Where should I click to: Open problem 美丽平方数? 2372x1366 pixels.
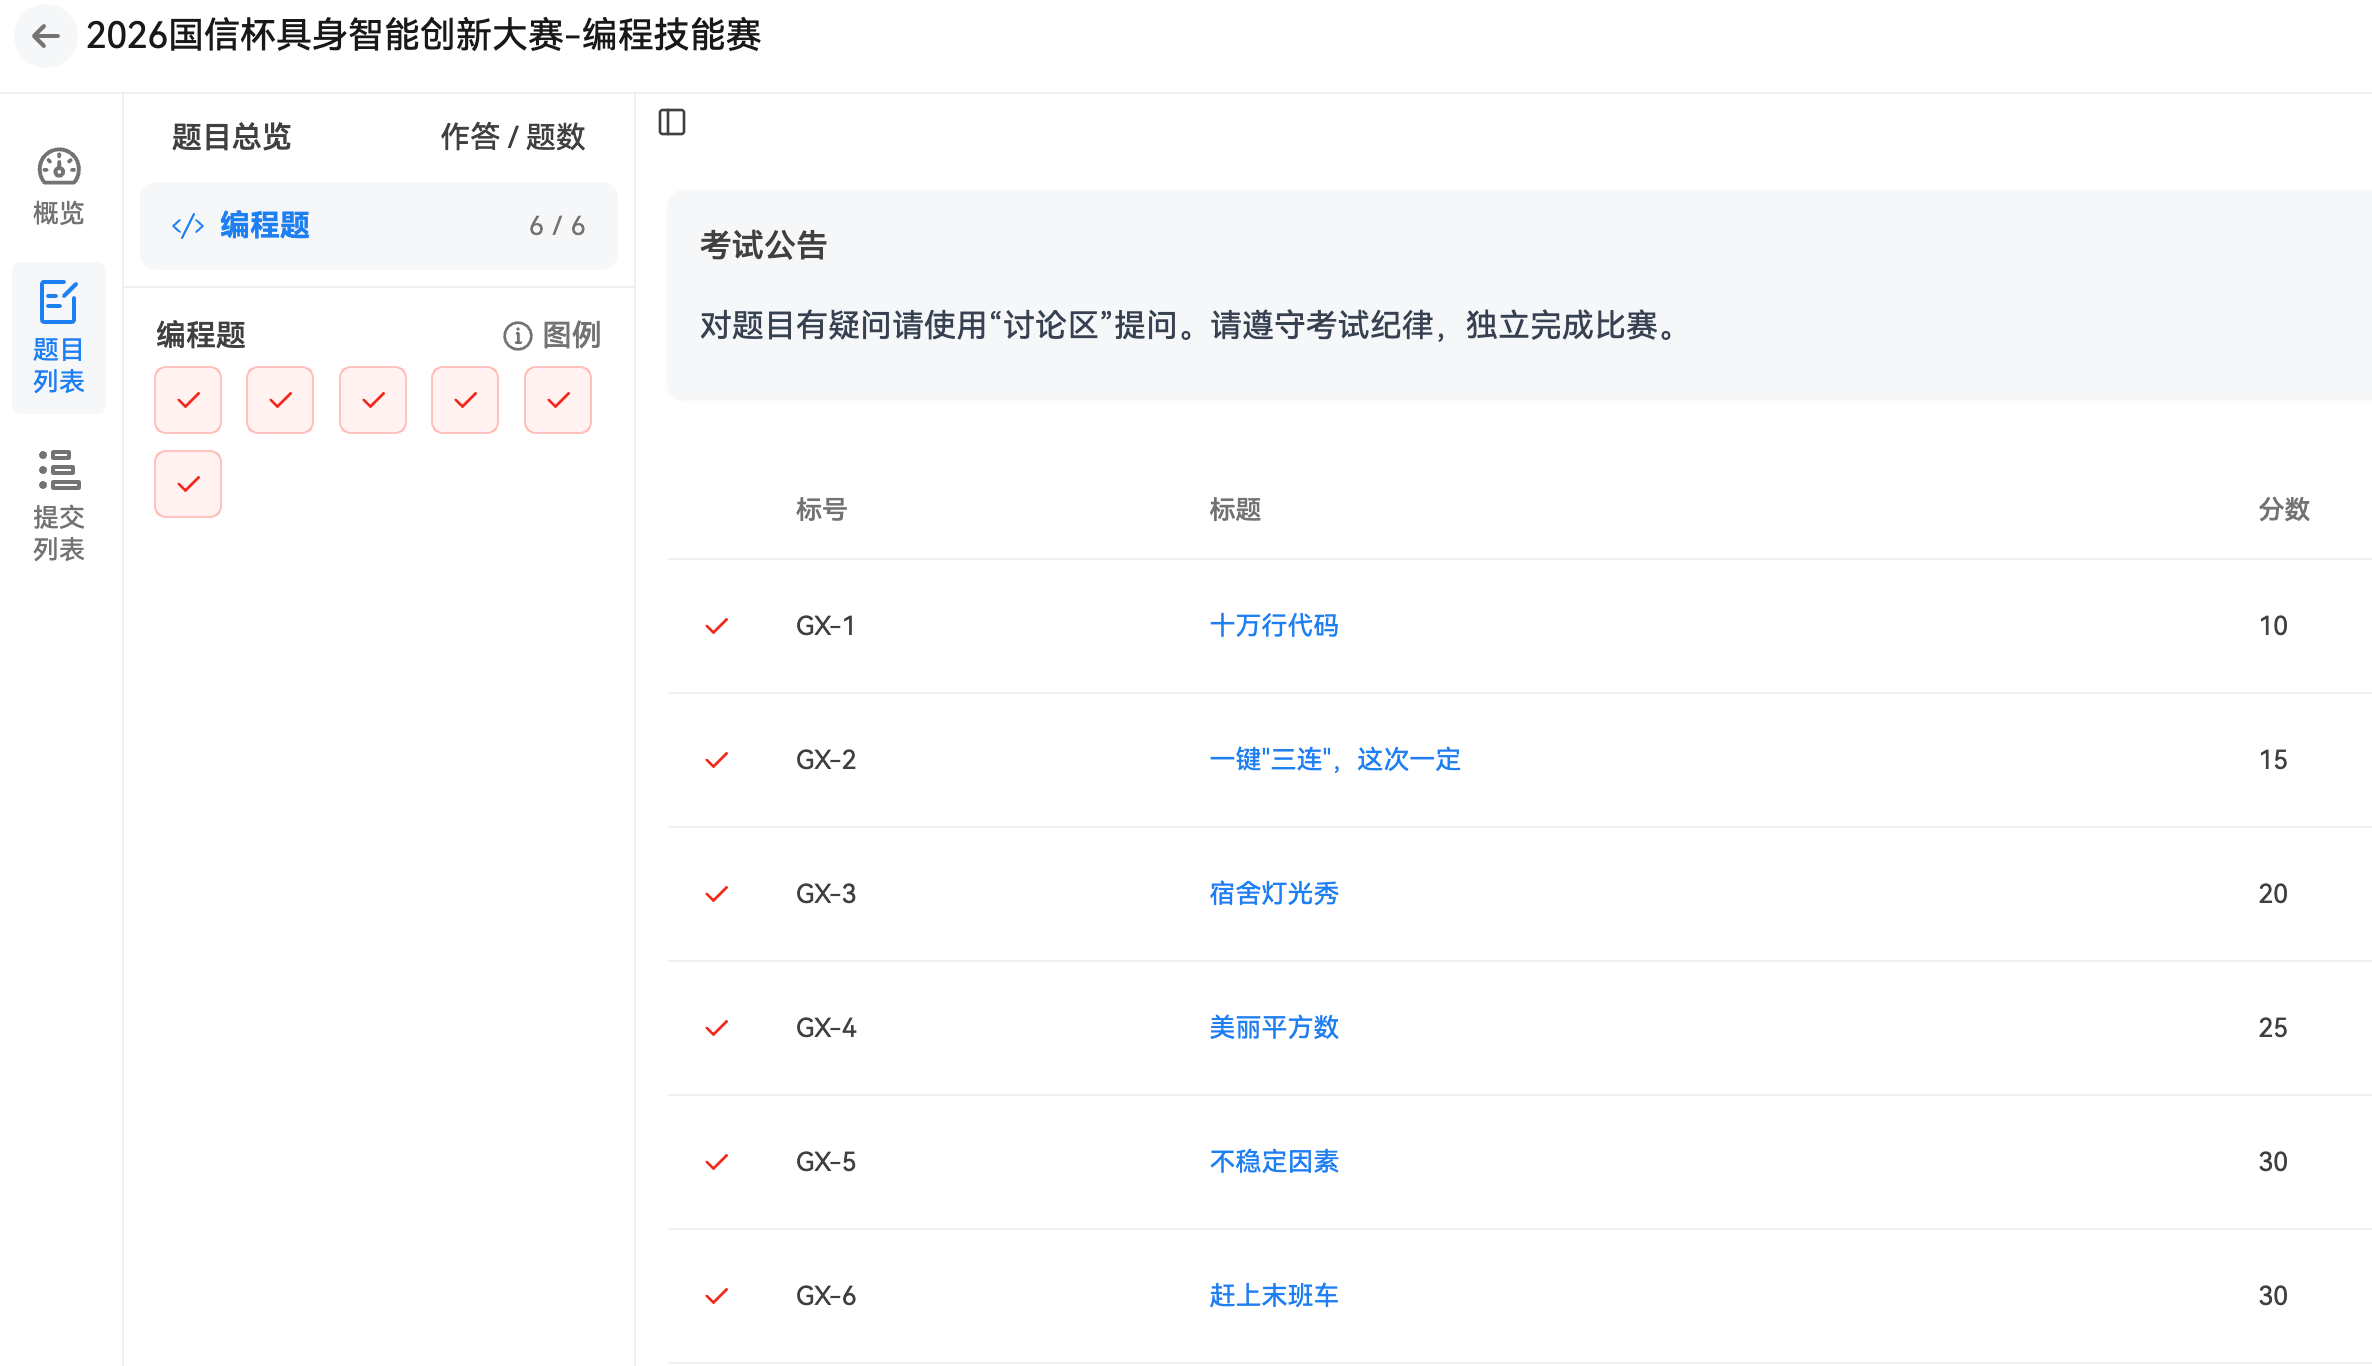(x=1274, y=1028)
